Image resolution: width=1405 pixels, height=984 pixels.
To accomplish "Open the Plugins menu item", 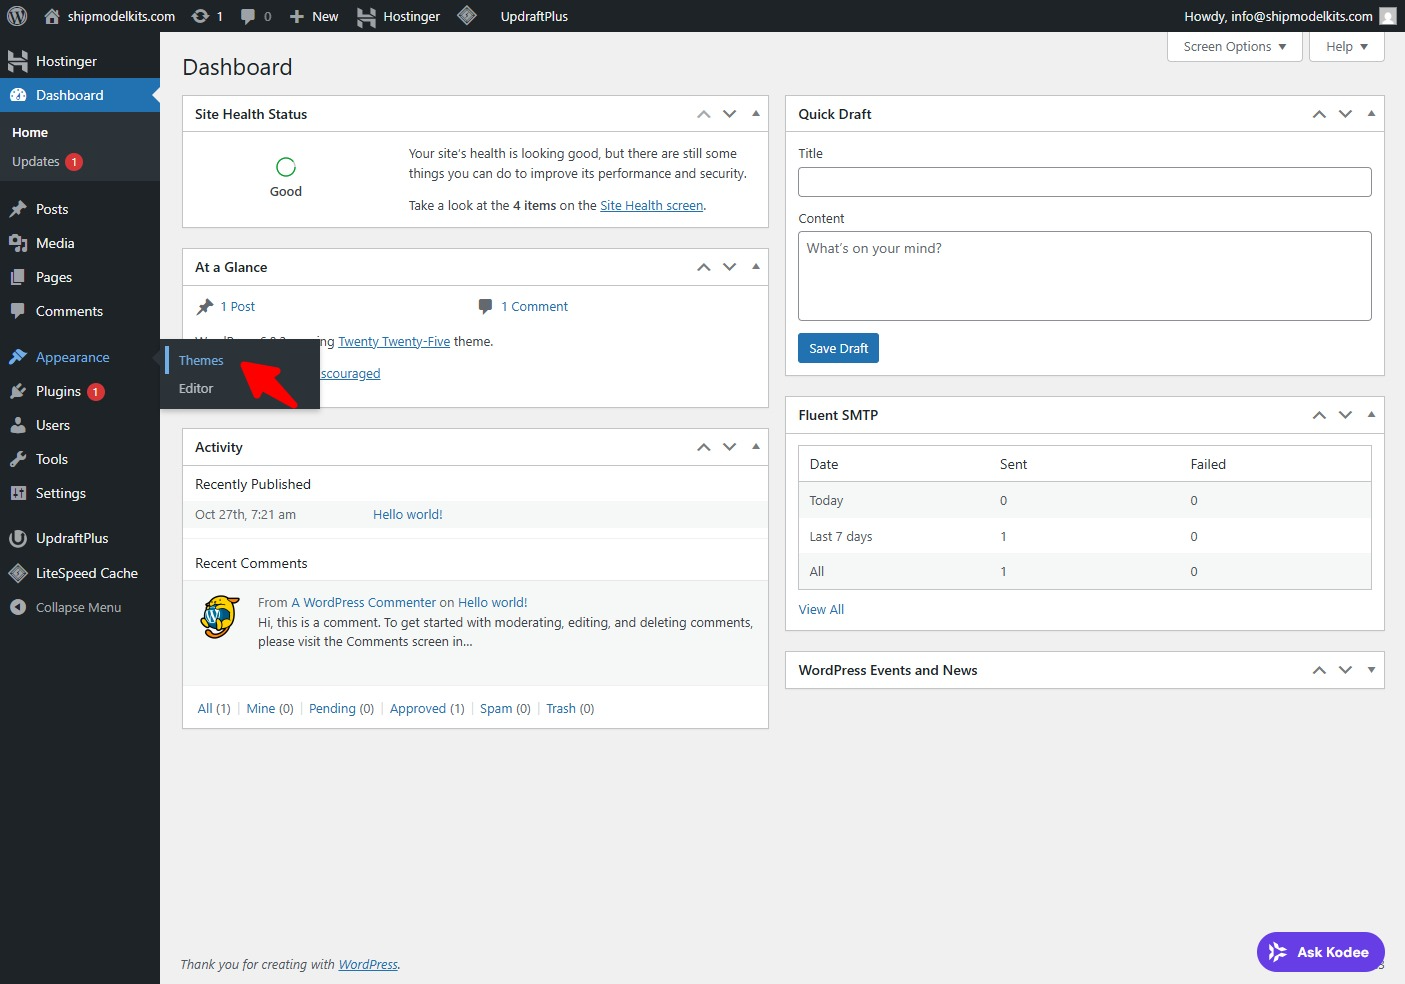I will point(58,391).
